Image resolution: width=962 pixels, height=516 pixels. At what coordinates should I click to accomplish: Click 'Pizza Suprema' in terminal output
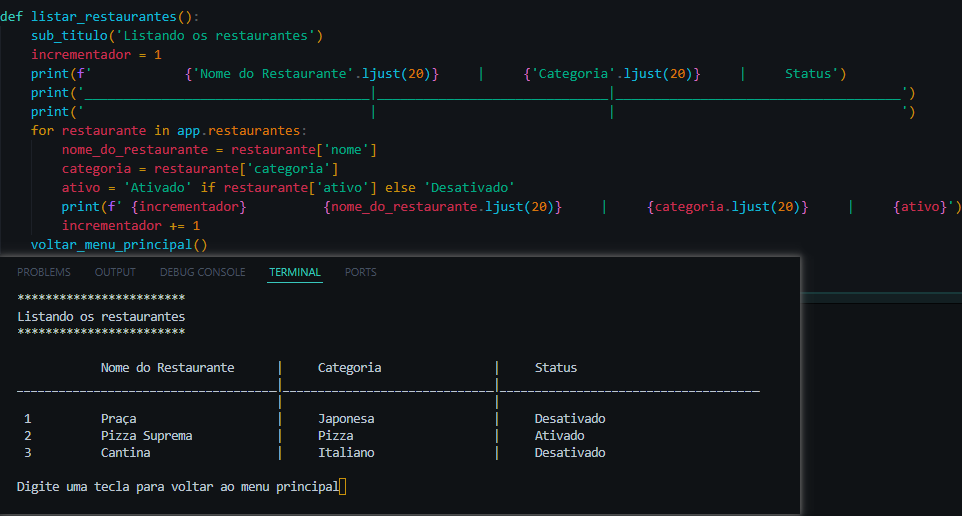coord(147,436)
